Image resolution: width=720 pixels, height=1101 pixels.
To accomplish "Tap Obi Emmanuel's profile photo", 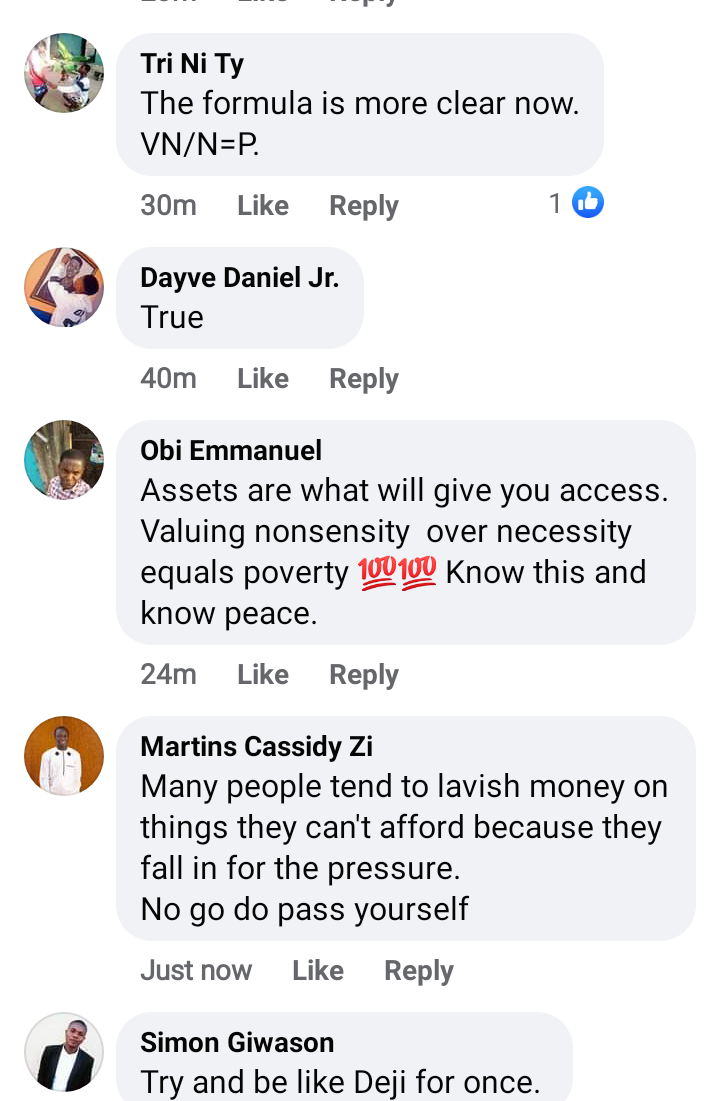I will (64, 460).
